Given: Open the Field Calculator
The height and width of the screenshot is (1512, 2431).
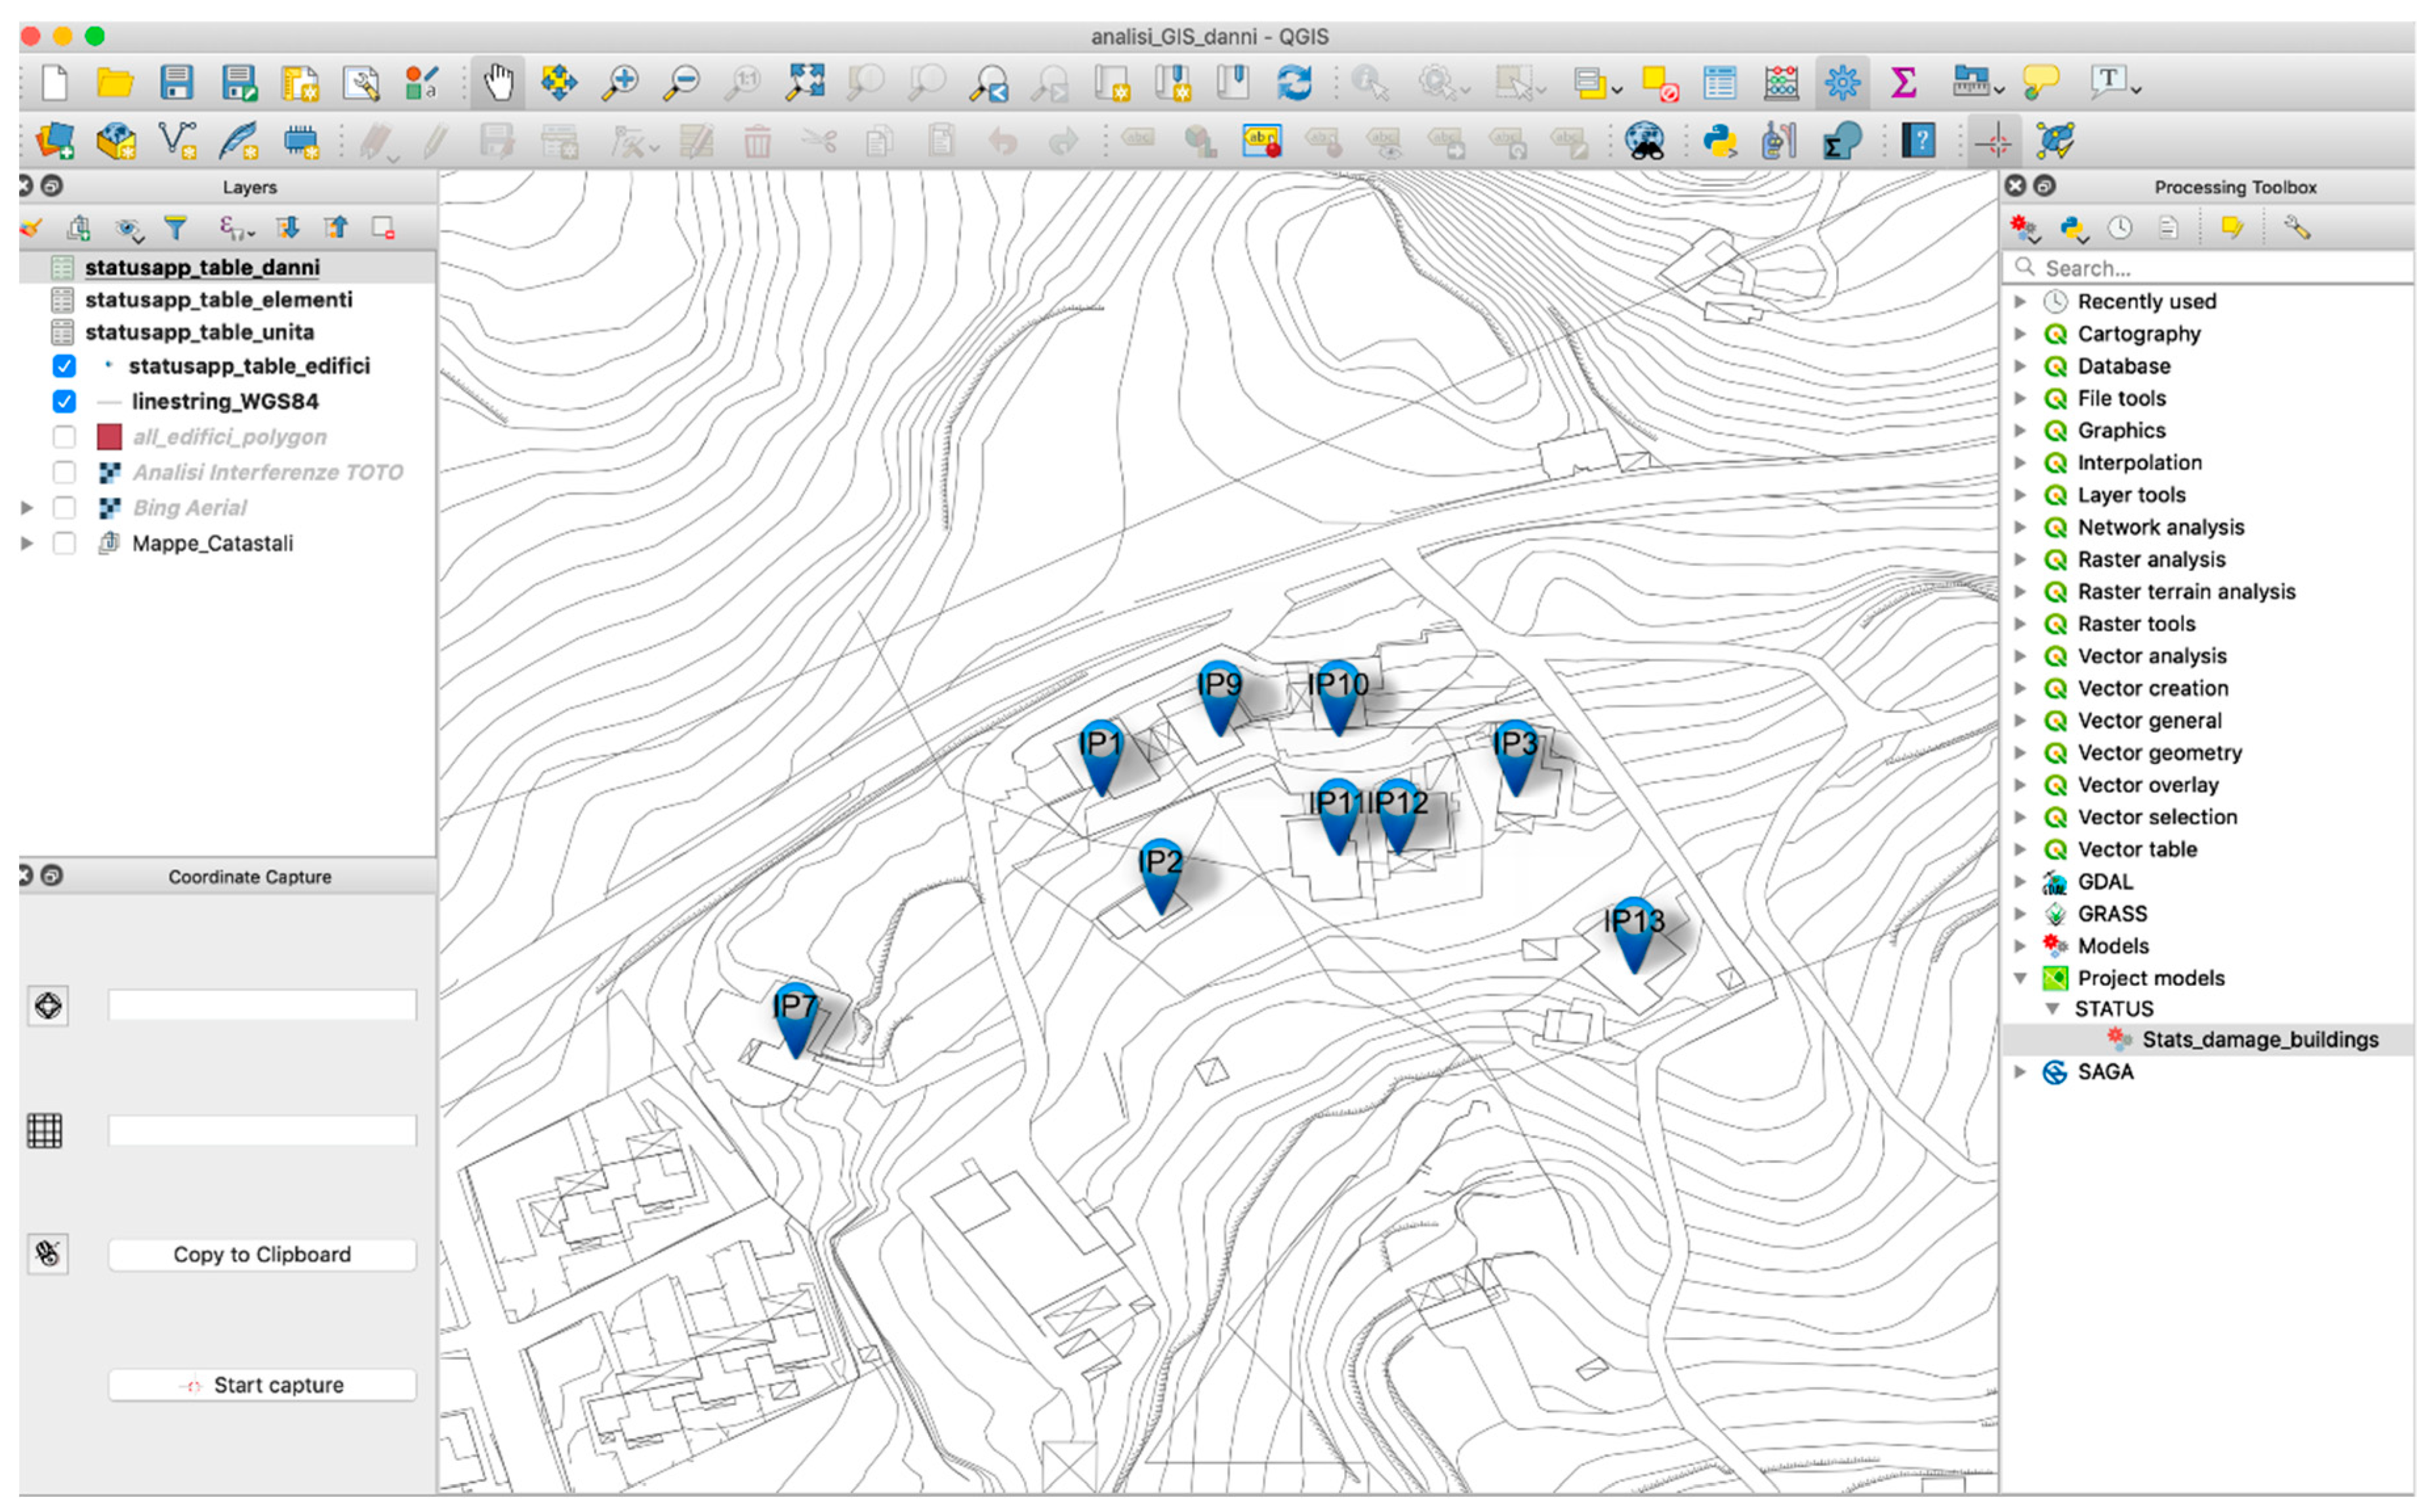Looking at the screenshot, I should [1781, 83].
